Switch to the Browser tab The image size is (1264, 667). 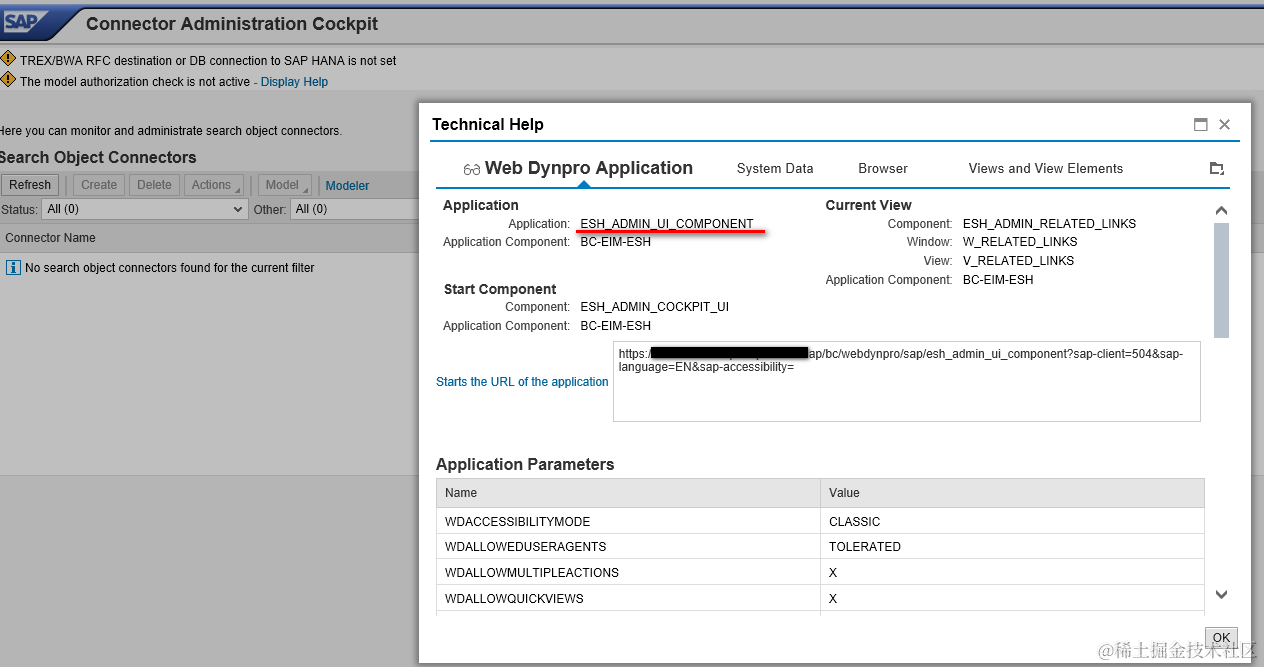coord(883,168)
